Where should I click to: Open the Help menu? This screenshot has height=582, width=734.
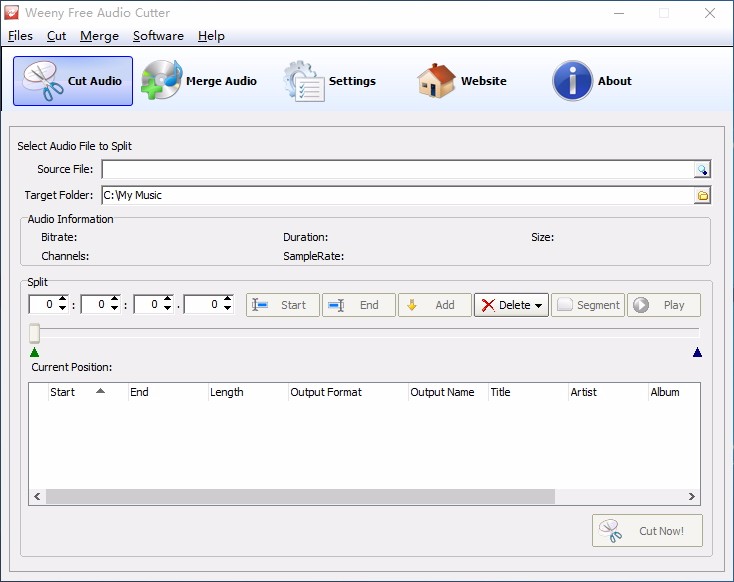point(211,36)
